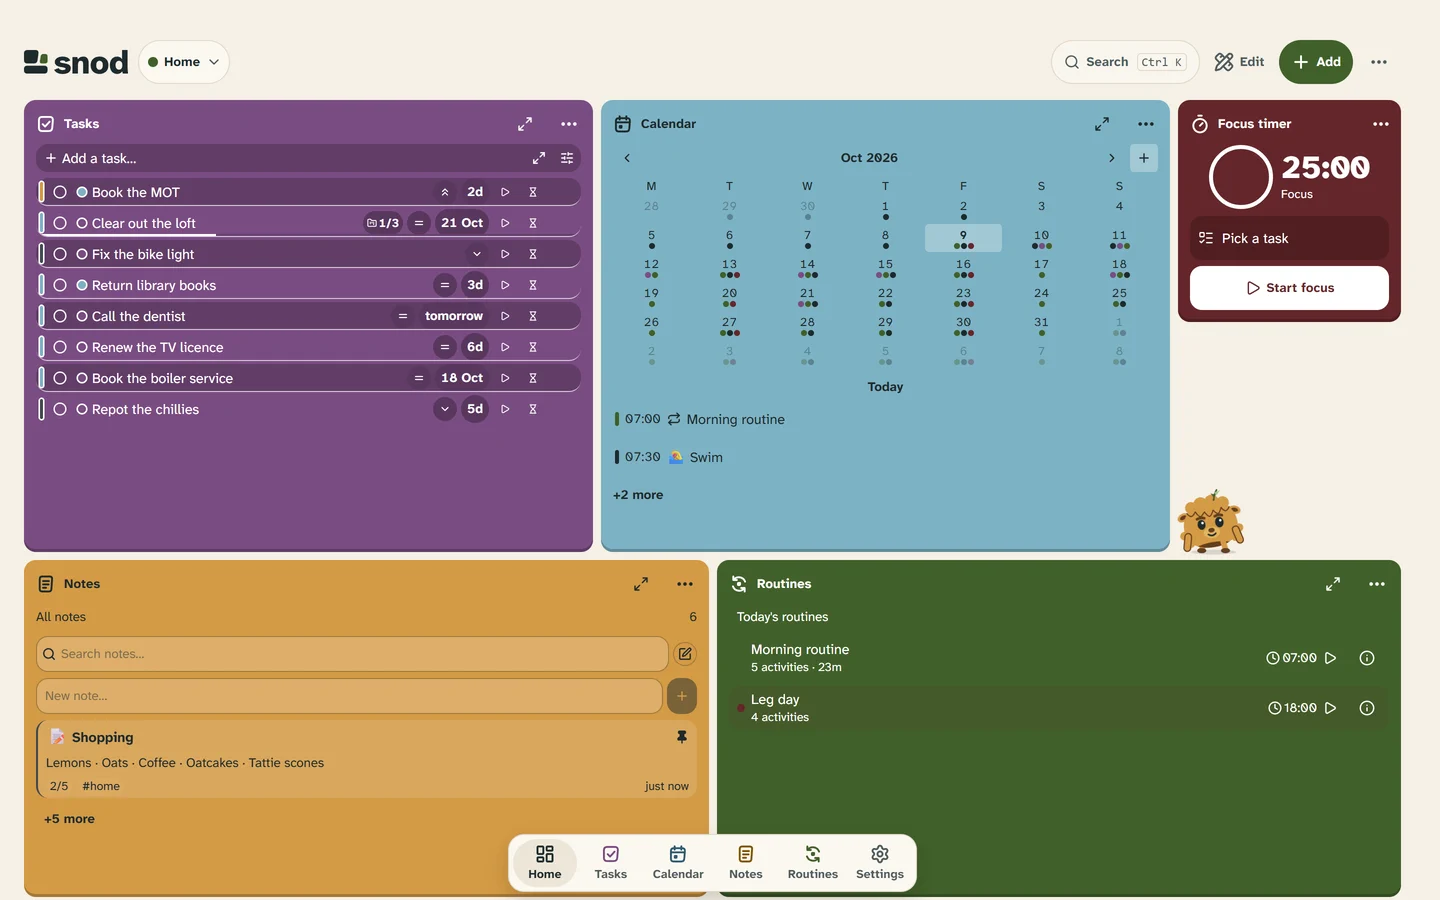Focus the Search notes field
Screen dimensions: 1440x900
tap(352, 654)
